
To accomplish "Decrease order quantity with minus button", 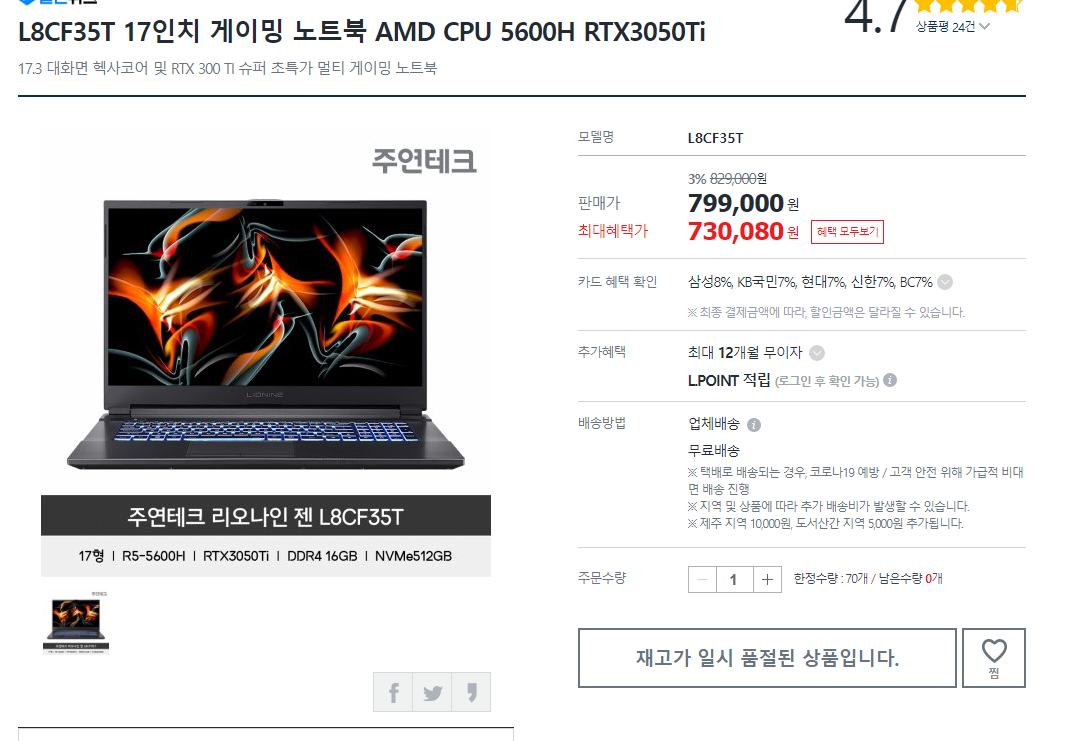I will coord(702,580).
